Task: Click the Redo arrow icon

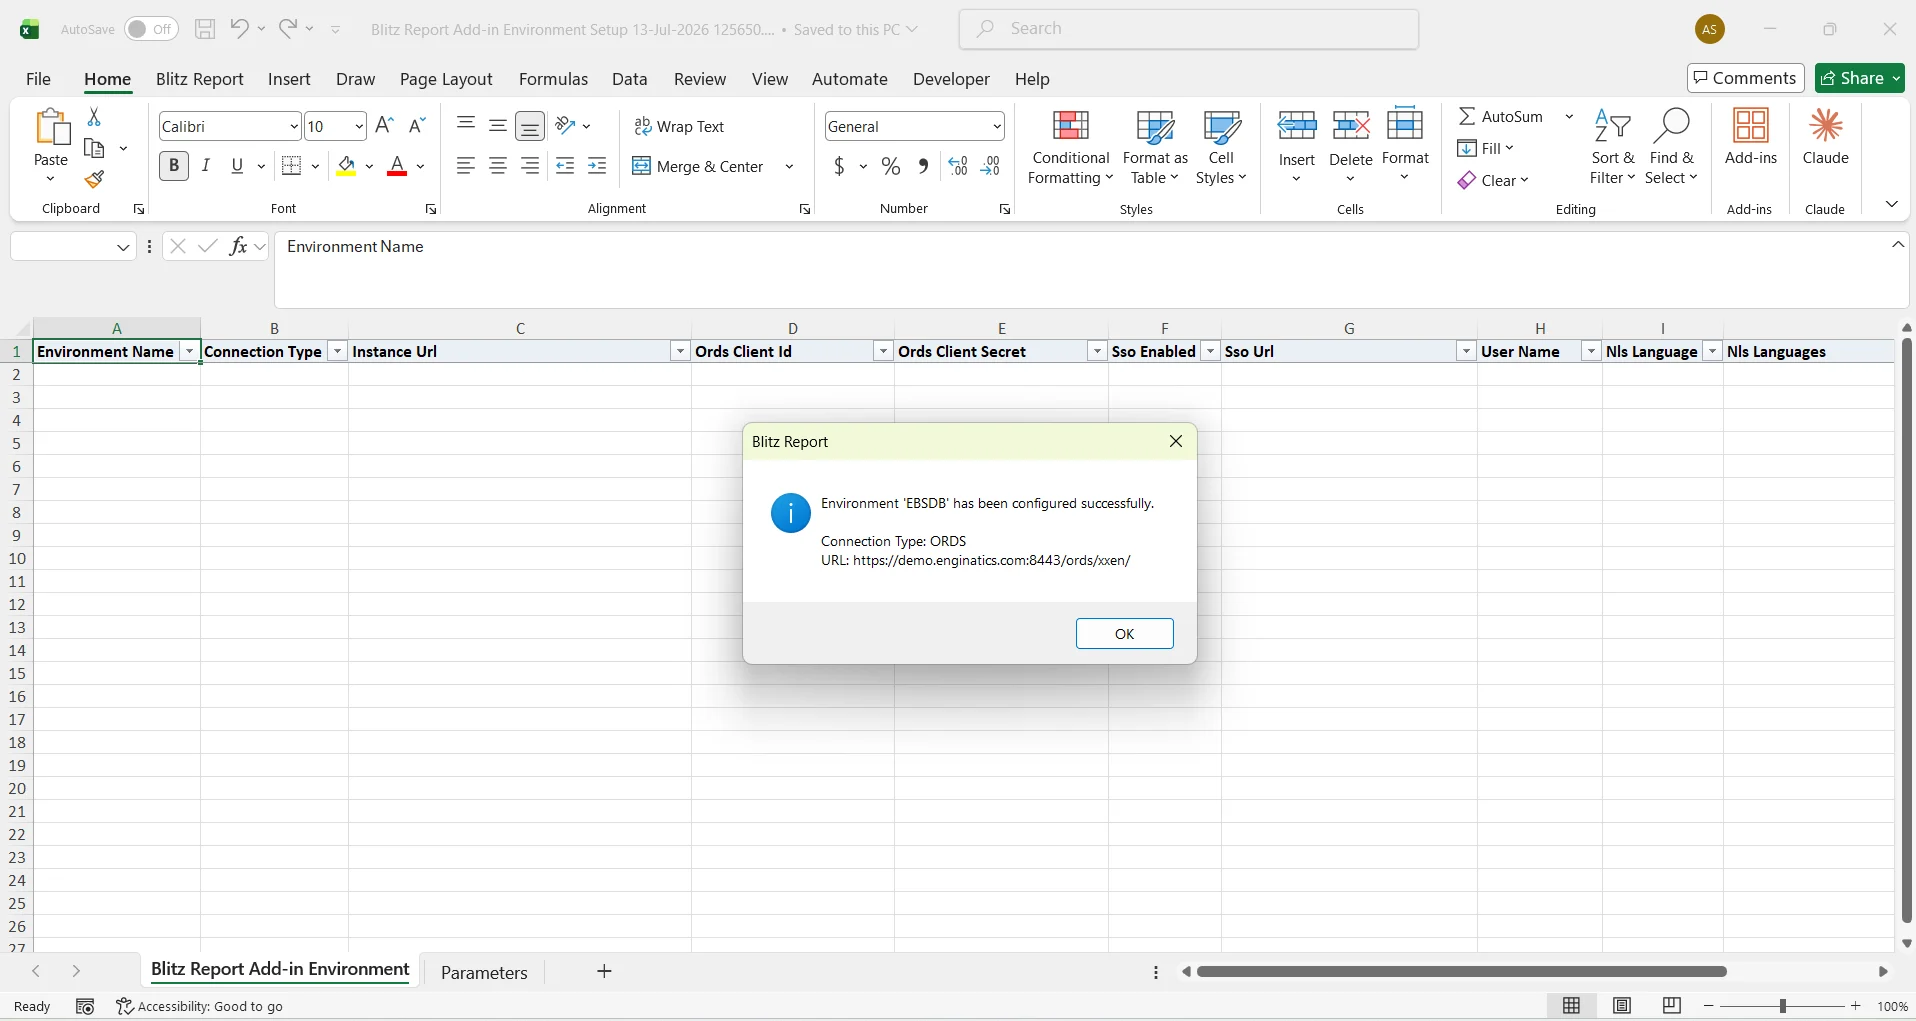Action: coord(288,29)
